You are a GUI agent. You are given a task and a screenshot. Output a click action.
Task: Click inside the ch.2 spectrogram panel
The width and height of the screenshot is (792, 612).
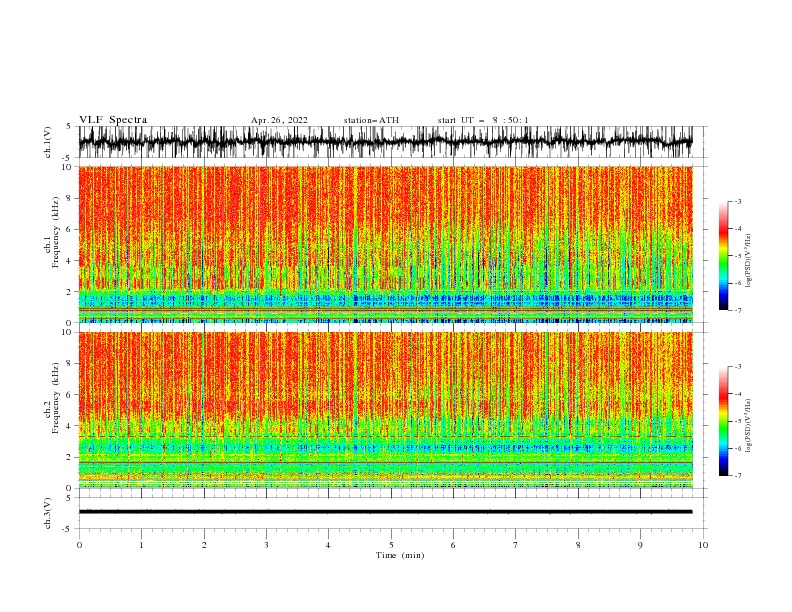click(x=385, y=410)
